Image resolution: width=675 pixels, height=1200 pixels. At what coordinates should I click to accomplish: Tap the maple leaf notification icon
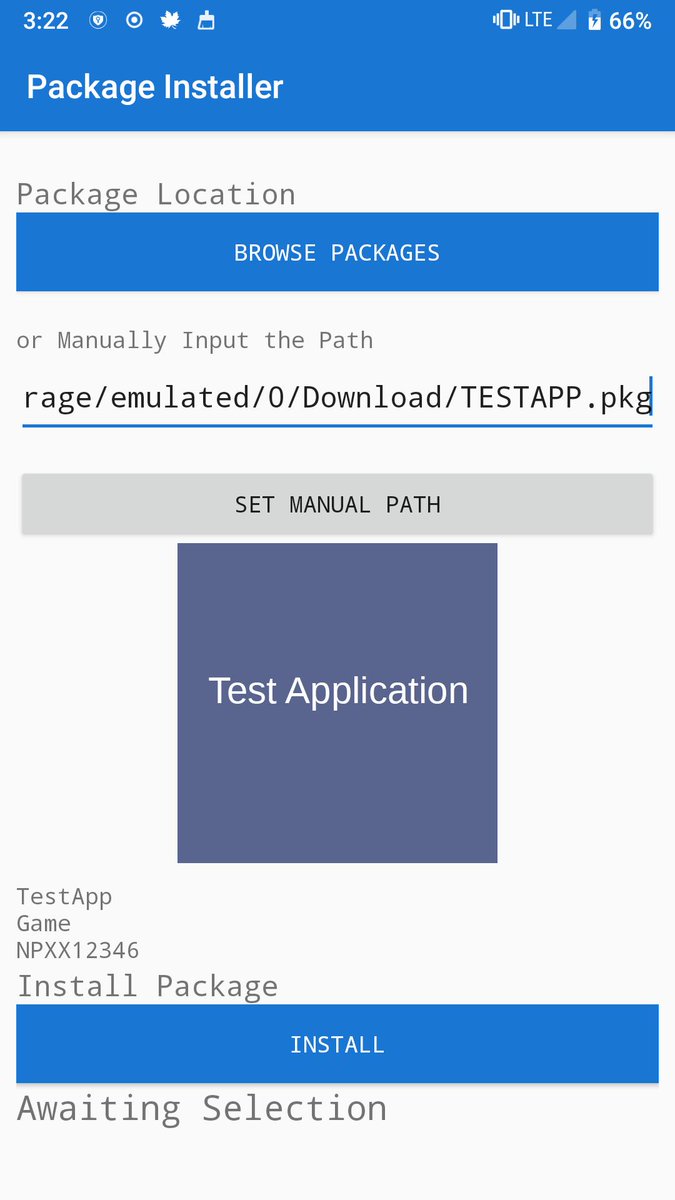coord(170,20)
